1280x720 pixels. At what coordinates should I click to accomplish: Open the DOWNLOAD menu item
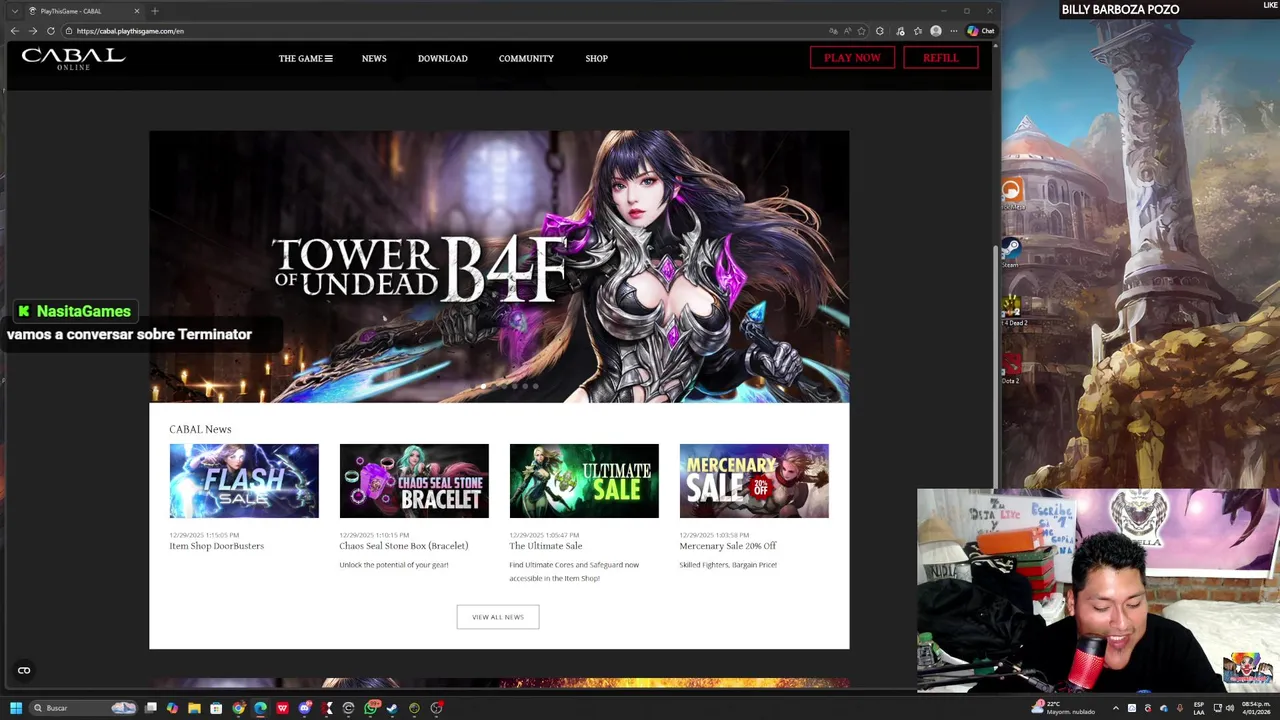(442, 58)
